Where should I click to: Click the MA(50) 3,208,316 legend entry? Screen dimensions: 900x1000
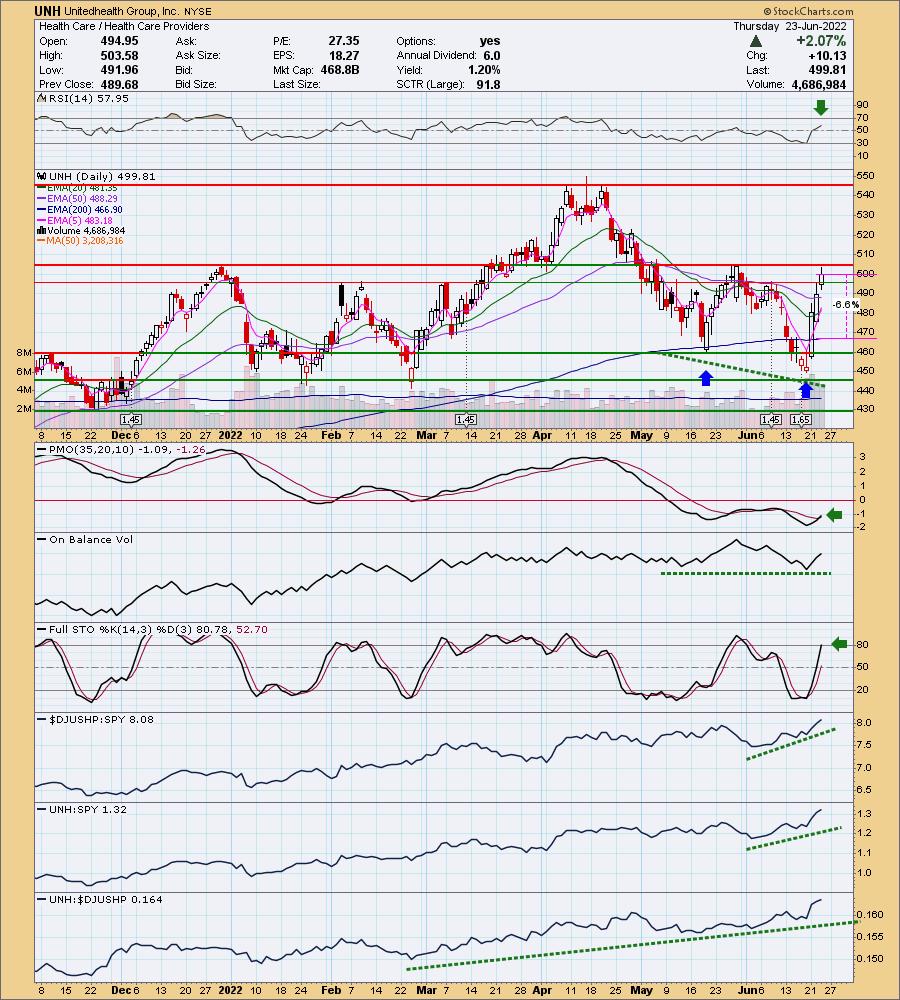(x=80, y=241)
